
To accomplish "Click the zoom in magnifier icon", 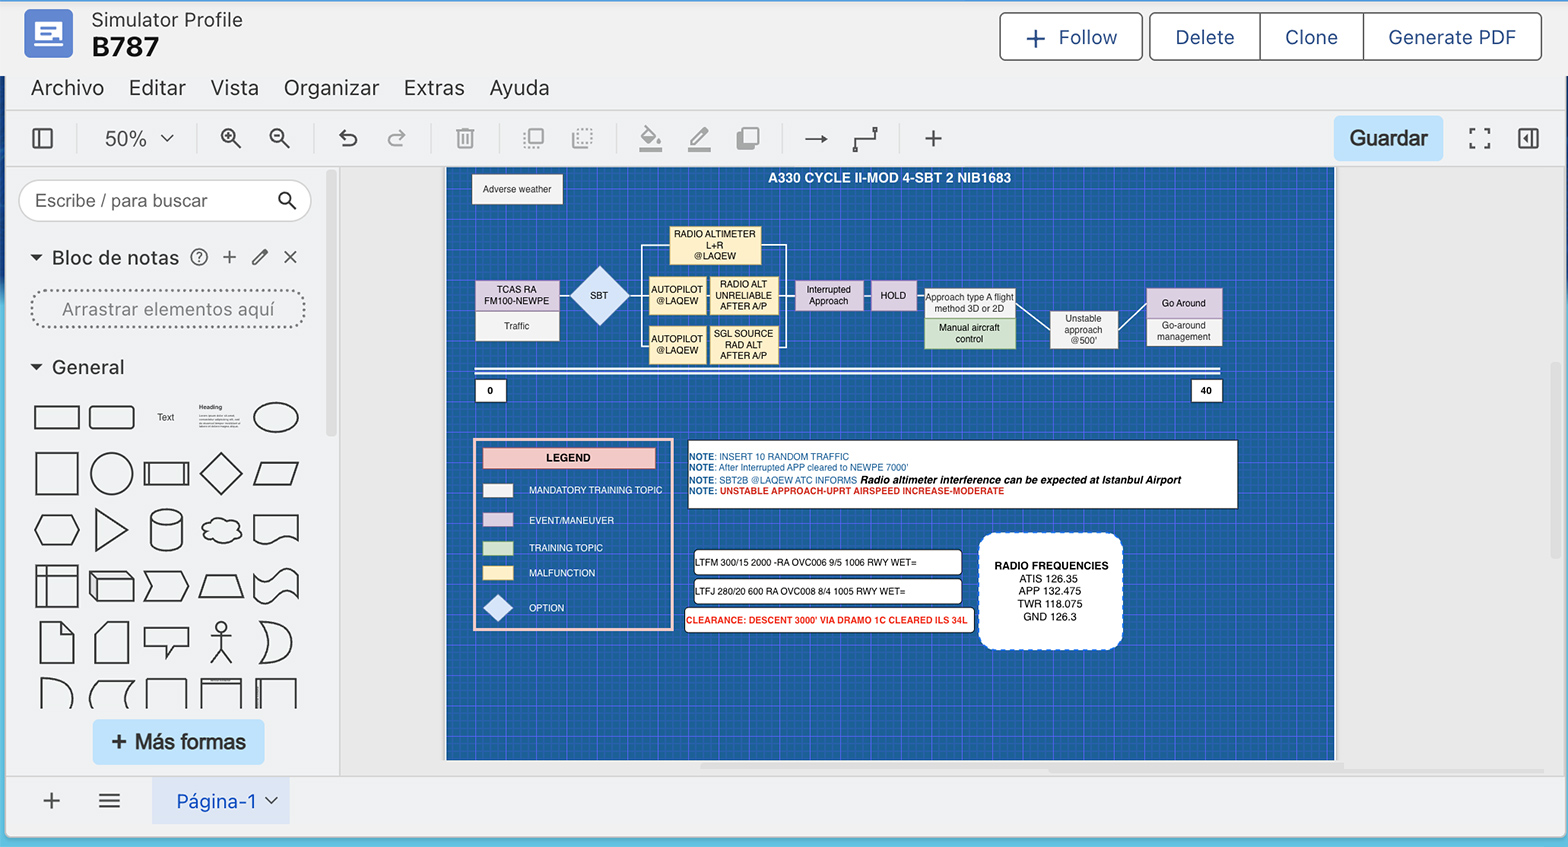I will pos(231,139).
